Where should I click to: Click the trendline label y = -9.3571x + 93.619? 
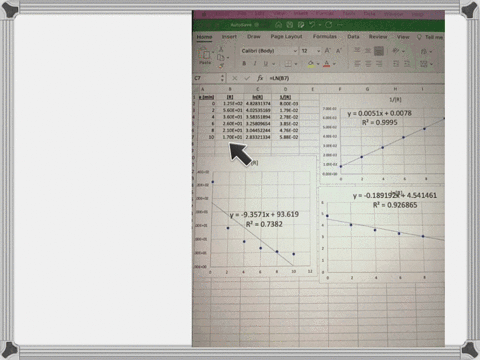(264, 214)
